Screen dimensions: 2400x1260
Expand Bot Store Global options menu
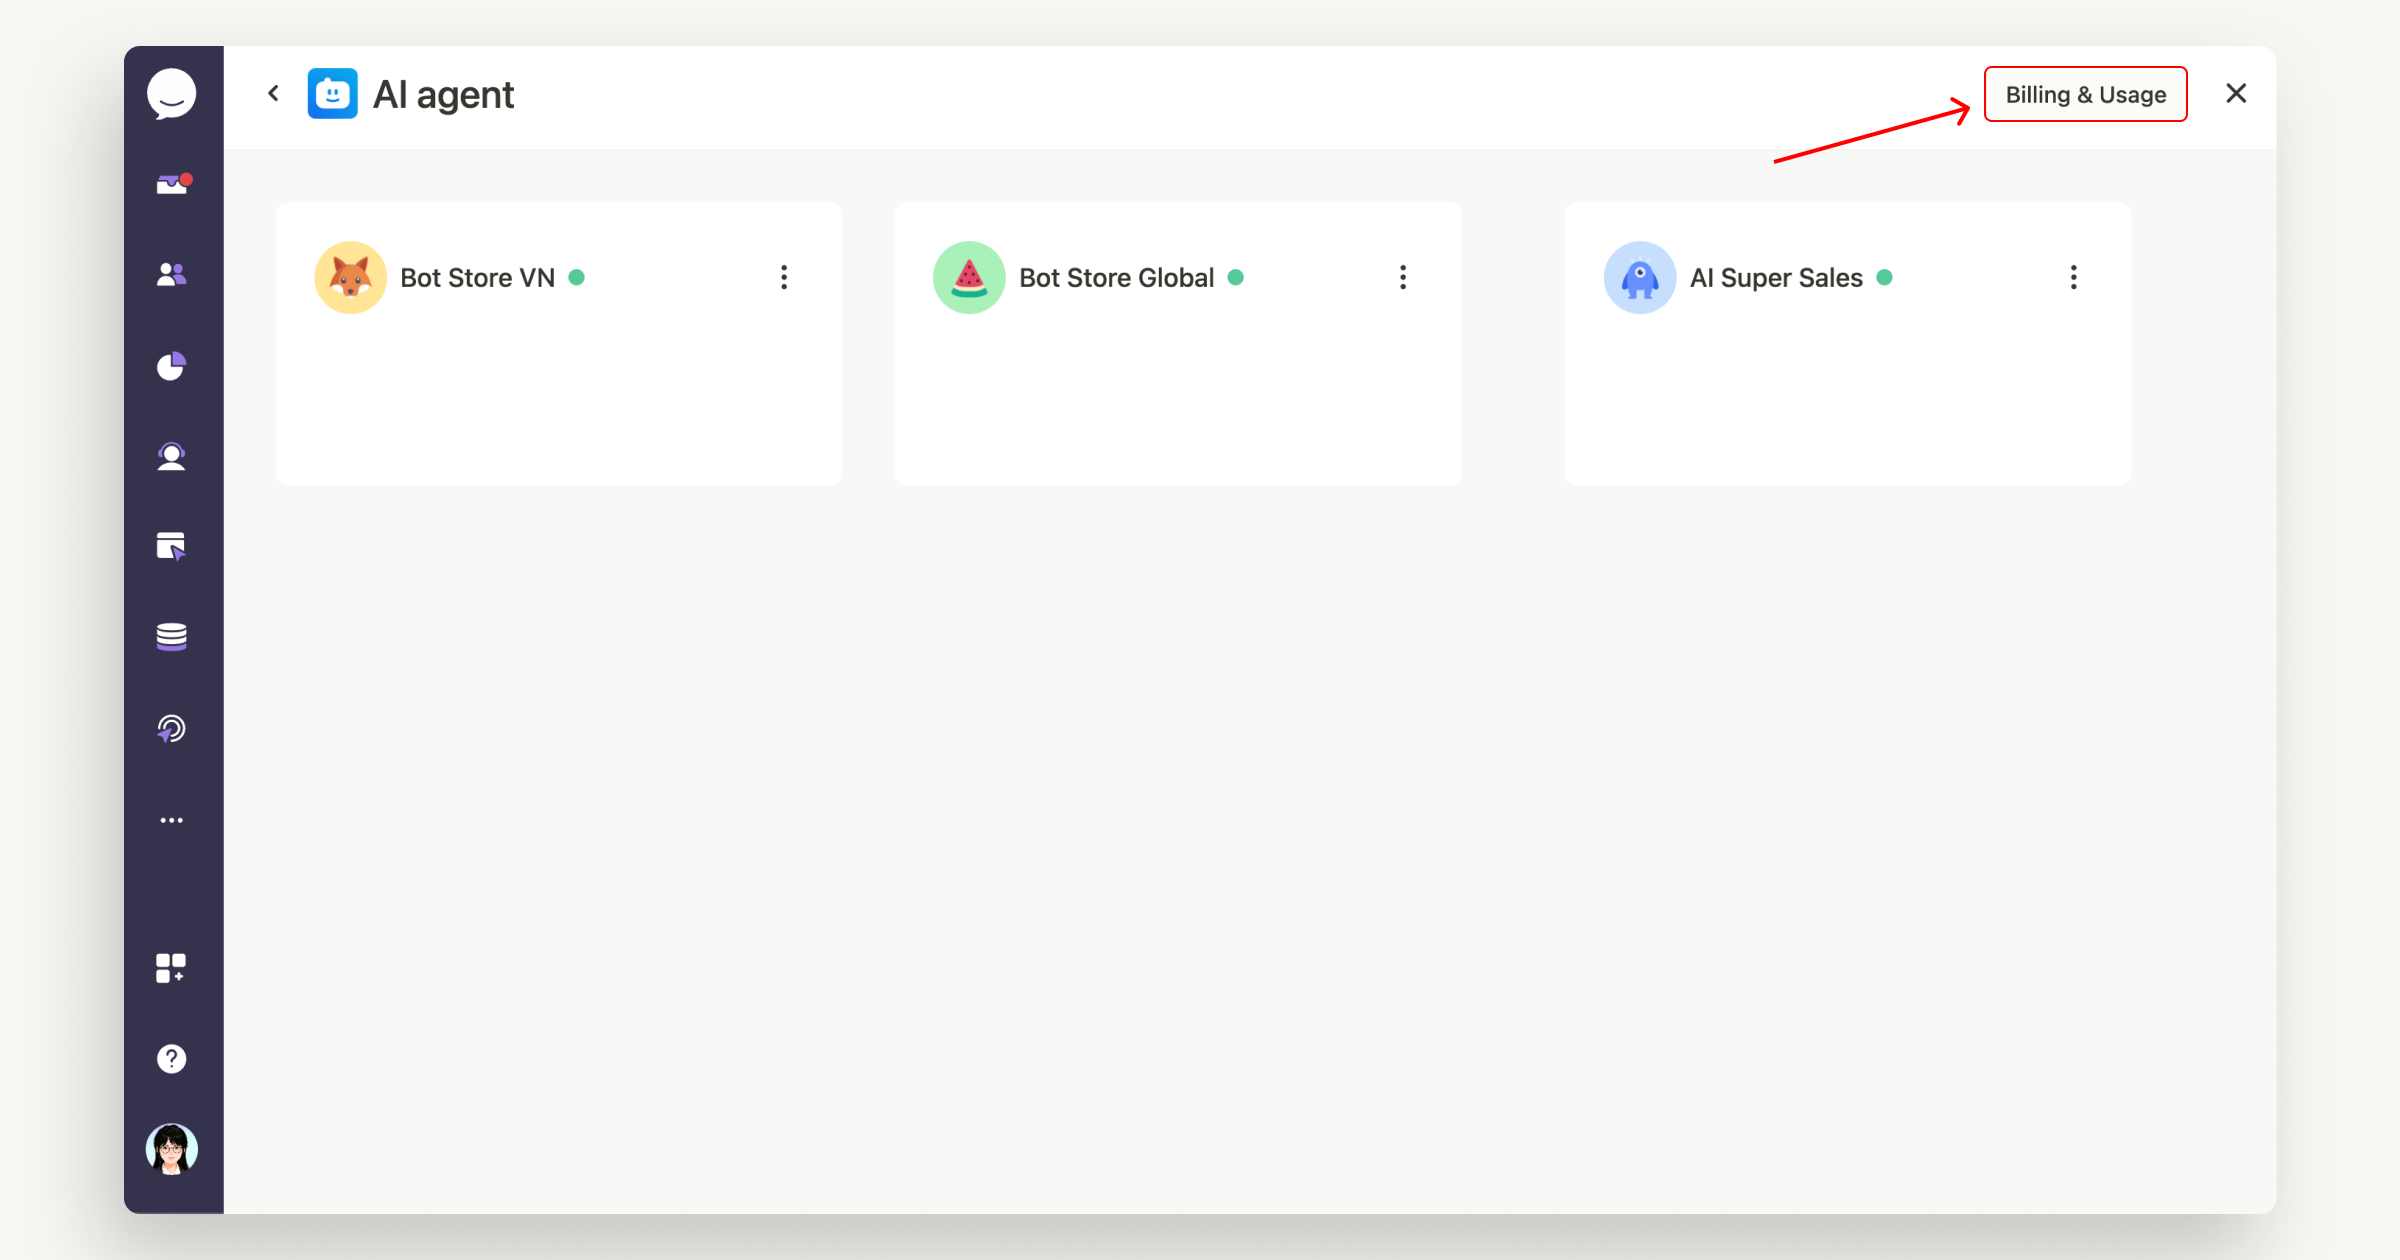tap(1402, 278)
